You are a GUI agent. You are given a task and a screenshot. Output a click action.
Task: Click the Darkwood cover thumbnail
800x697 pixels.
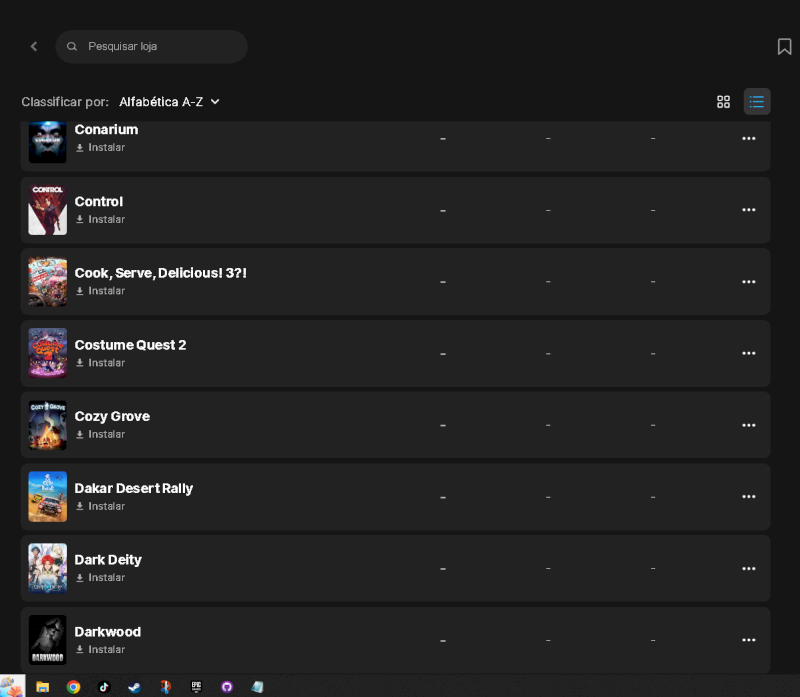47,640
